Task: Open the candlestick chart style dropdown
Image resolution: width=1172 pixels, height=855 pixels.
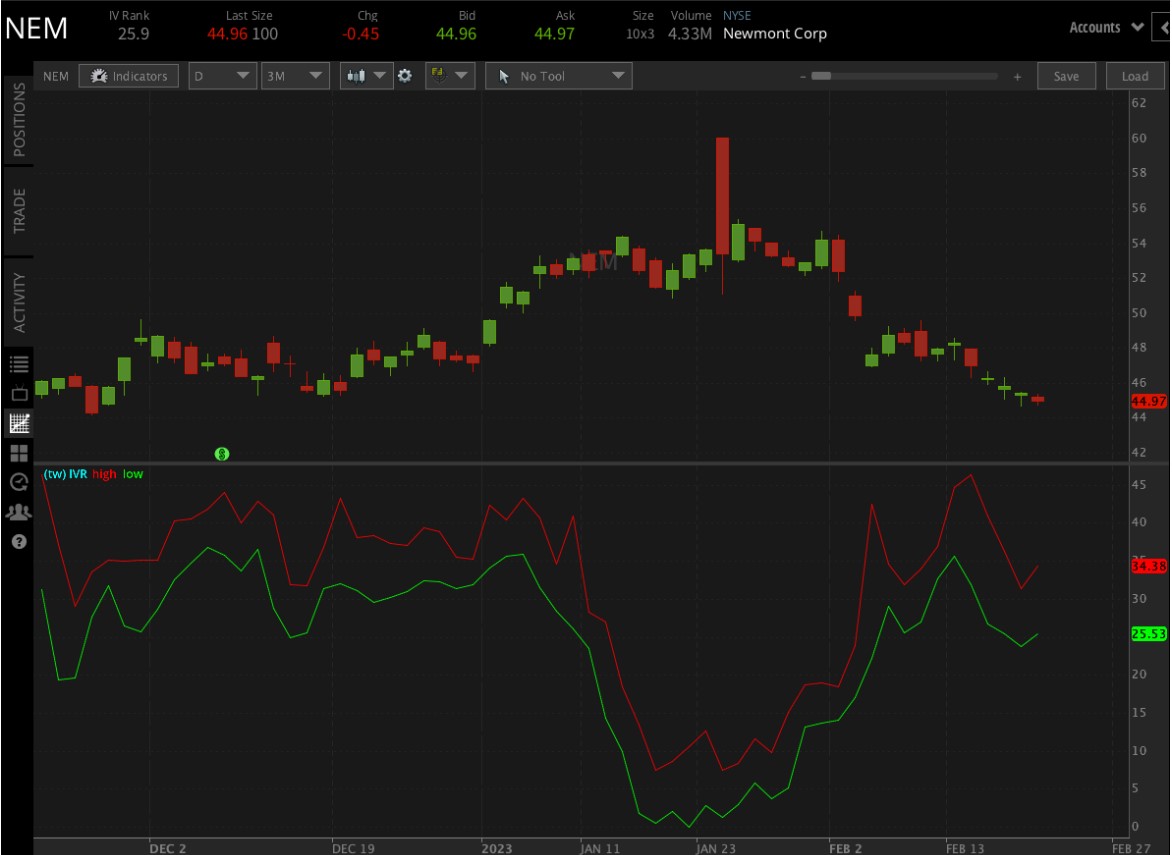Action: 366,76
